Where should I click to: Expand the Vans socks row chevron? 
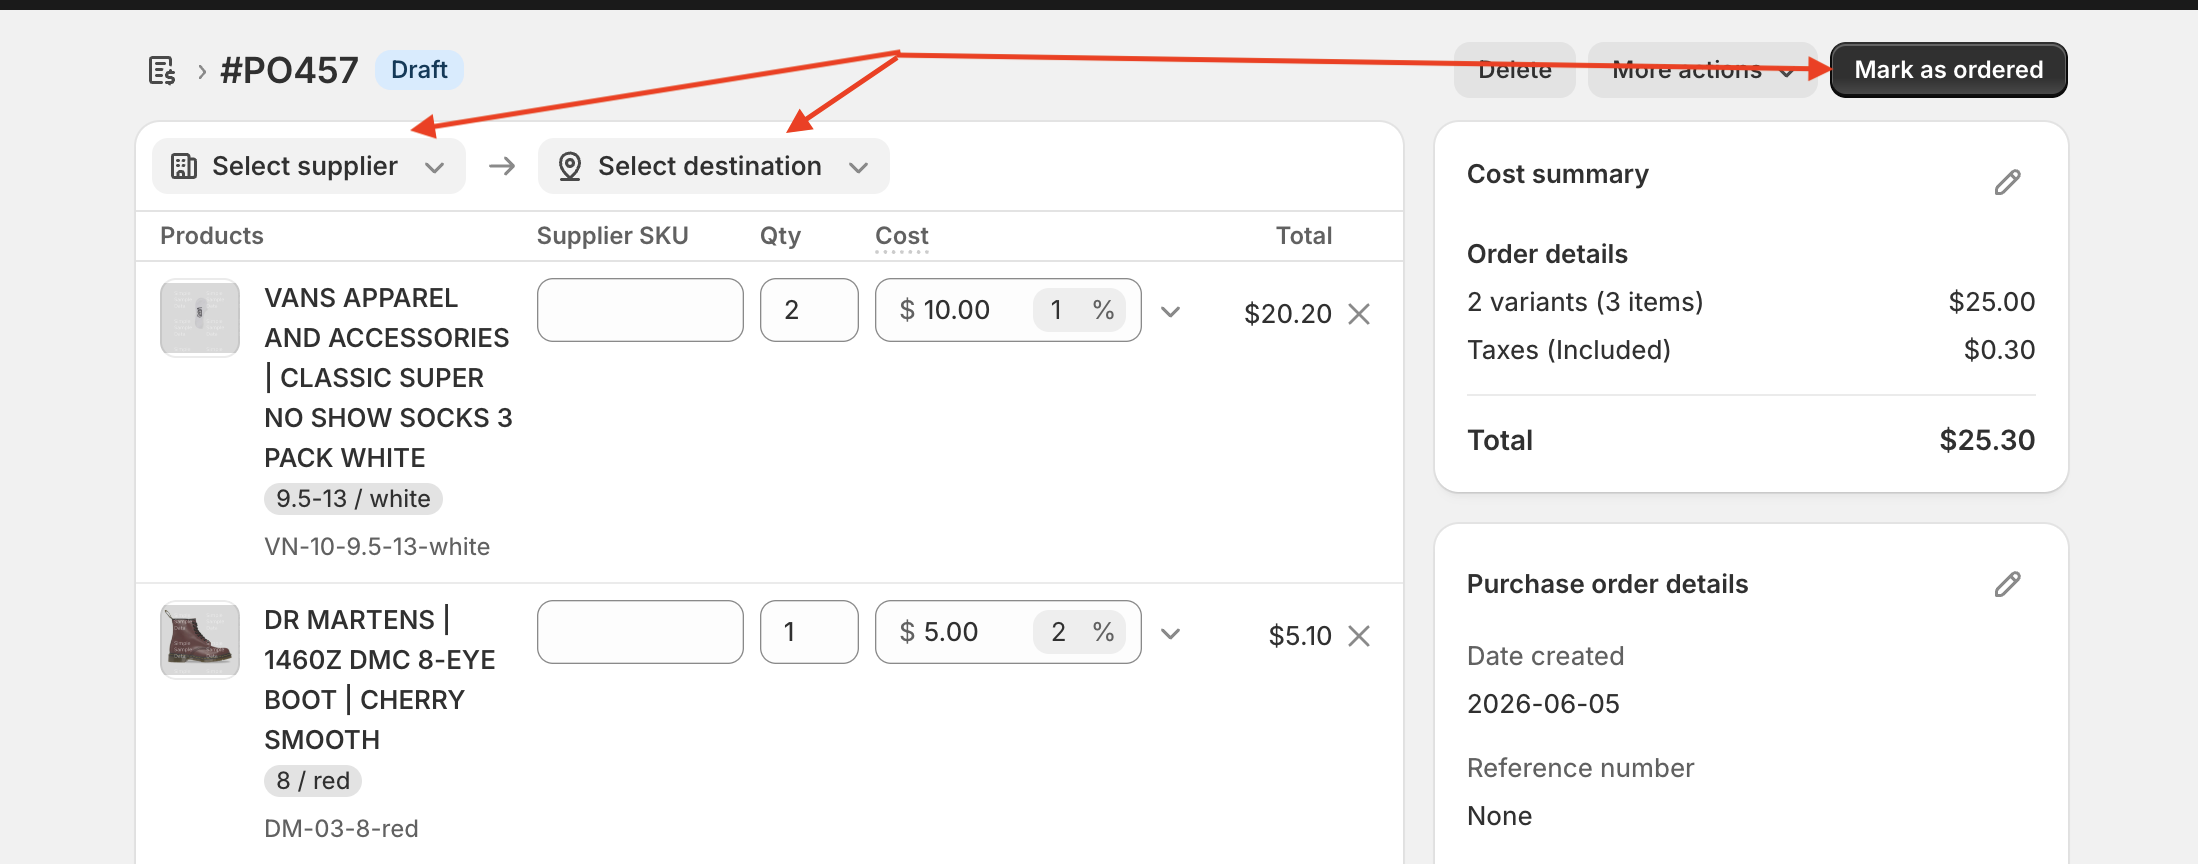tap(1171, 312)
